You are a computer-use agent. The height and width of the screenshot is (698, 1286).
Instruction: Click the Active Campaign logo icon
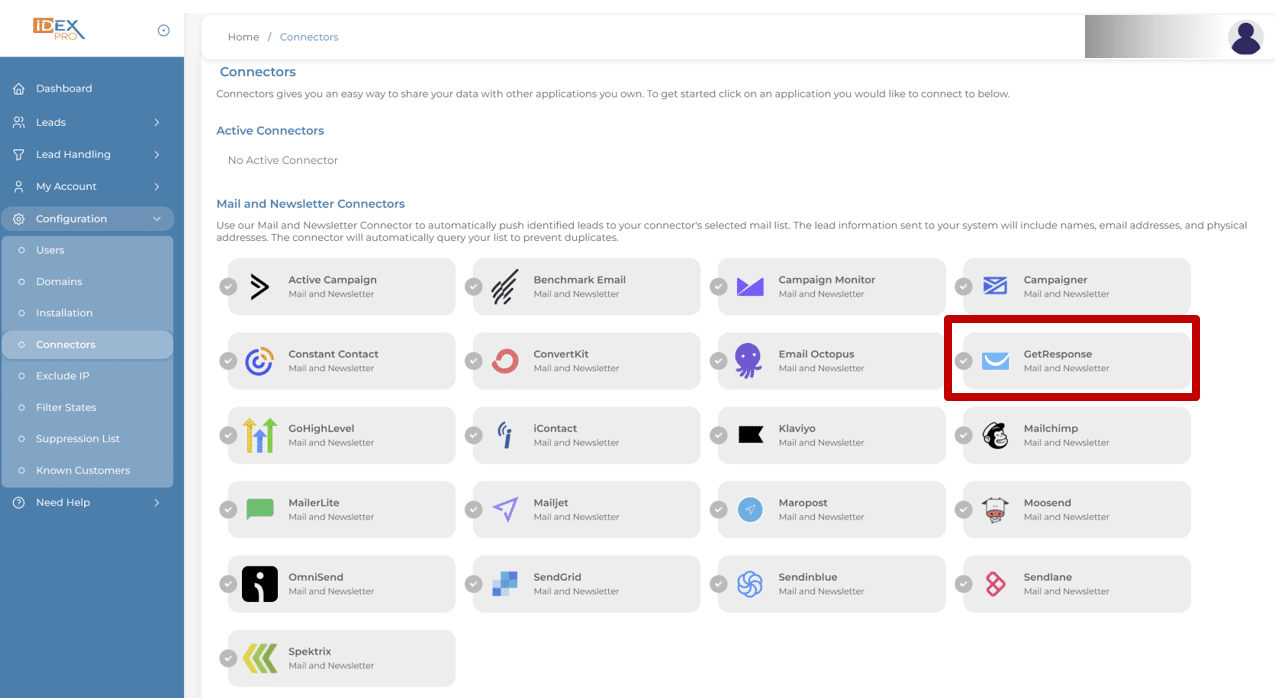[260, 287]
